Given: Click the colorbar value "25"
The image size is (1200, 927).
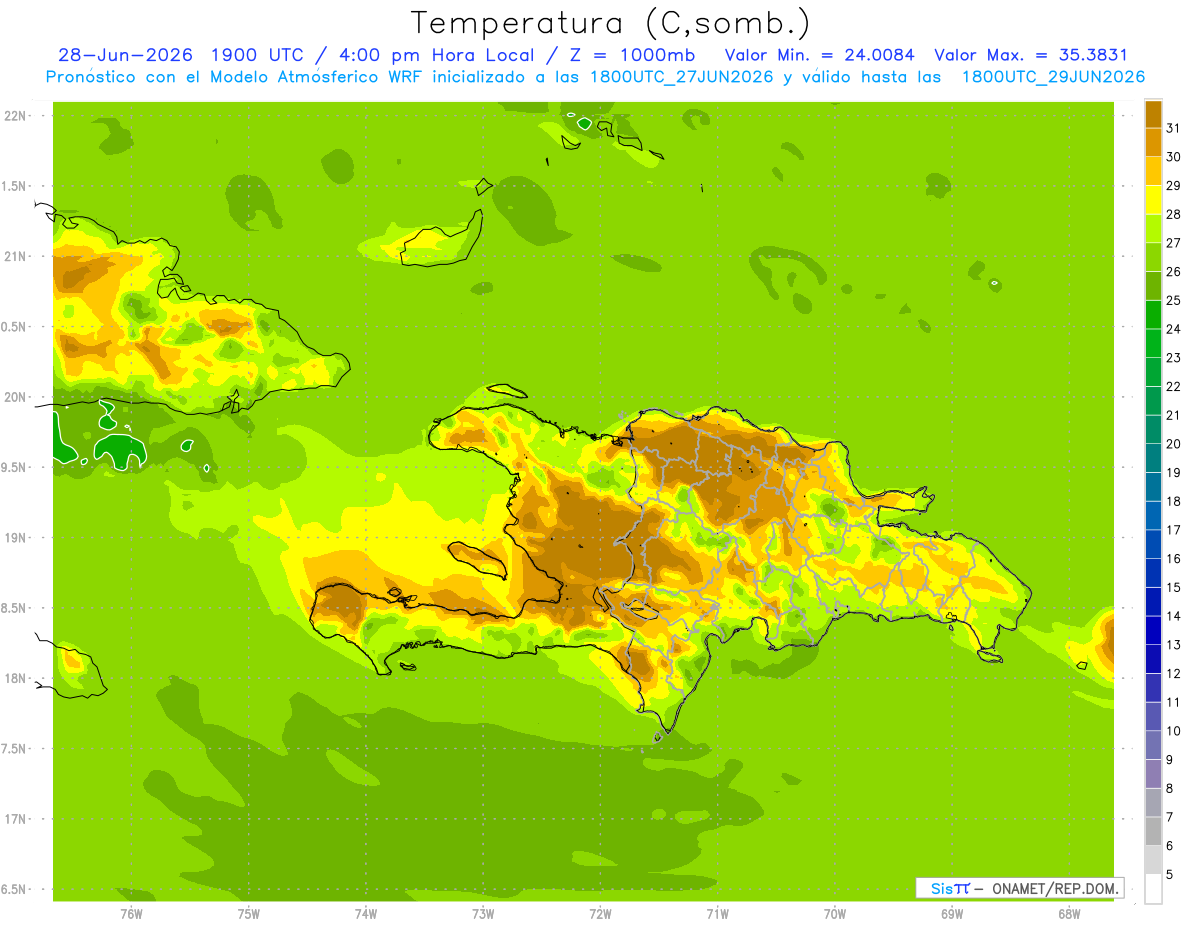Looking at the screenshot, I should tap(1174, 301).
